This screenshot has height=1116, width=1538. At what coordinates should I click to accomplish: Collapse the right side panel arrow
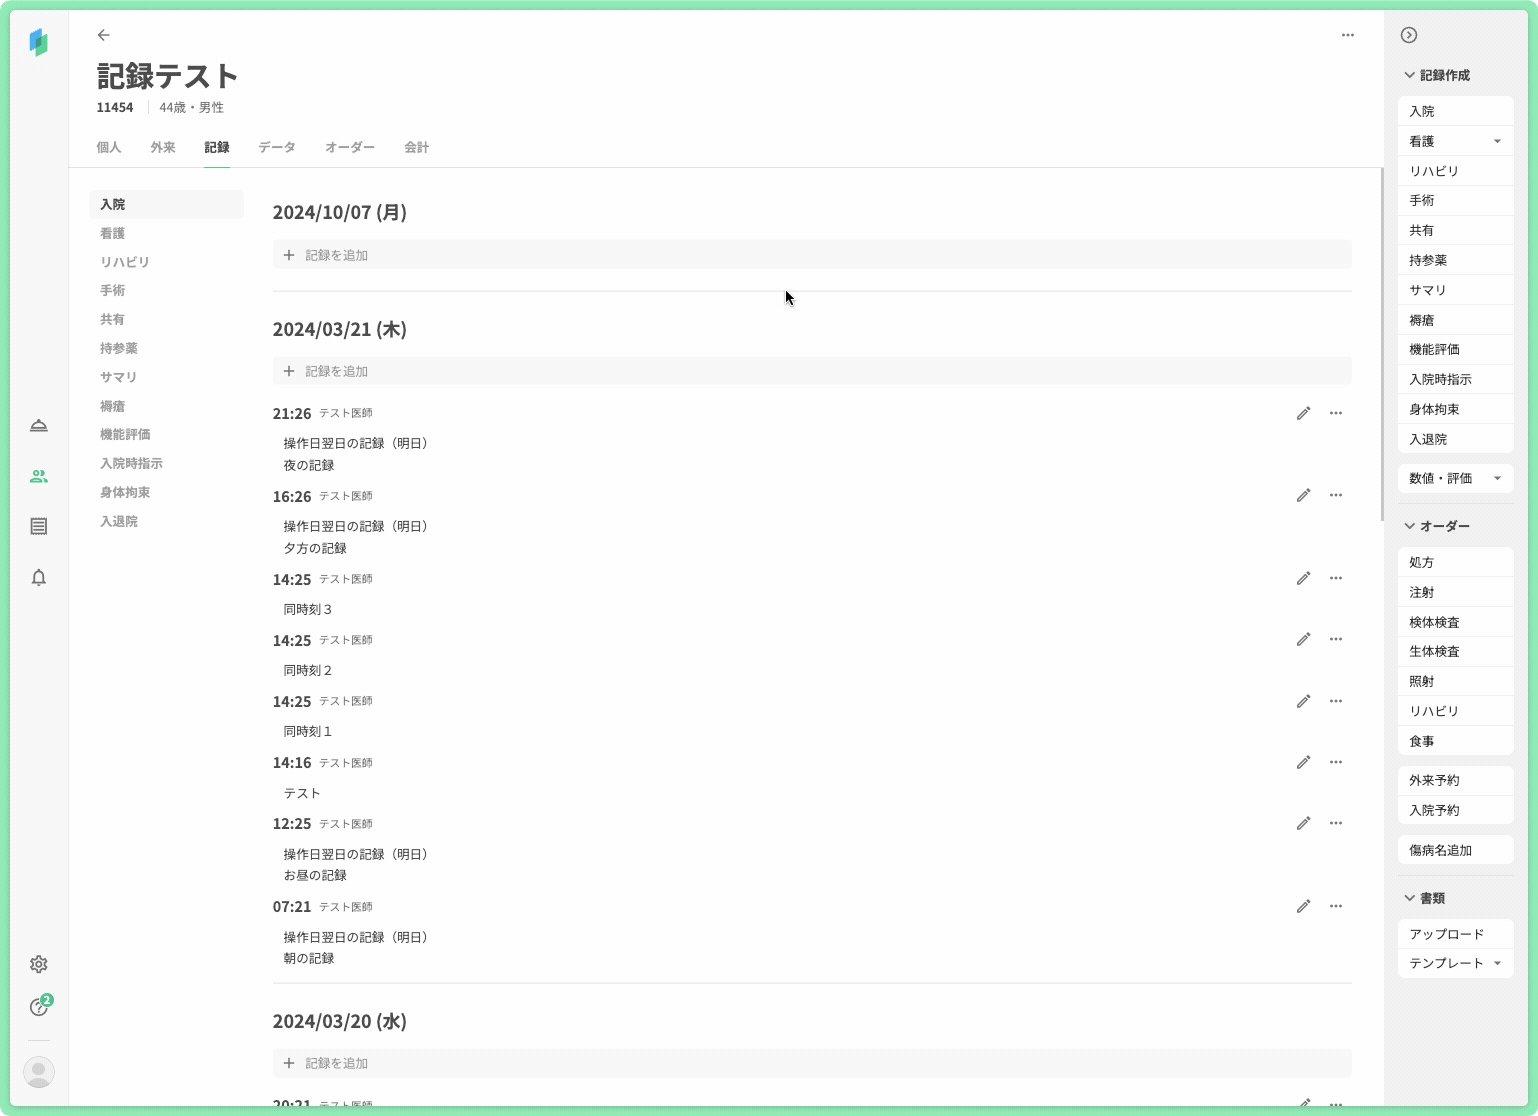[1409, 35]
